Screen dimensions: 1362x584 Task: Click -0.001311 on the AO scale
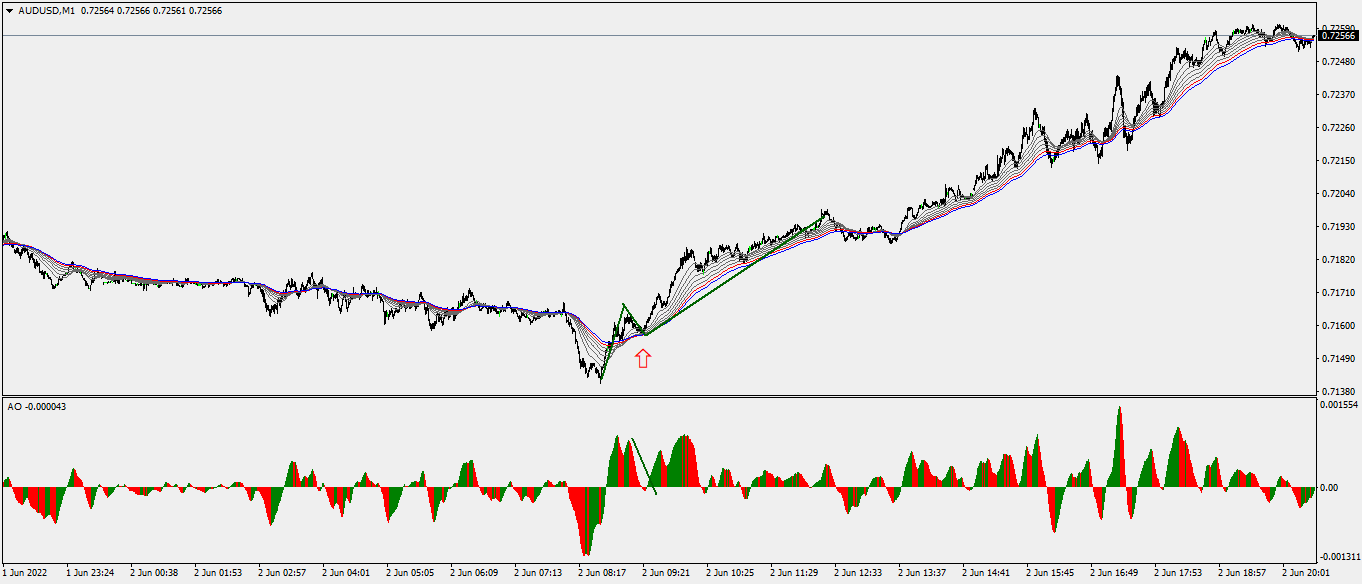coord(1340,557)
